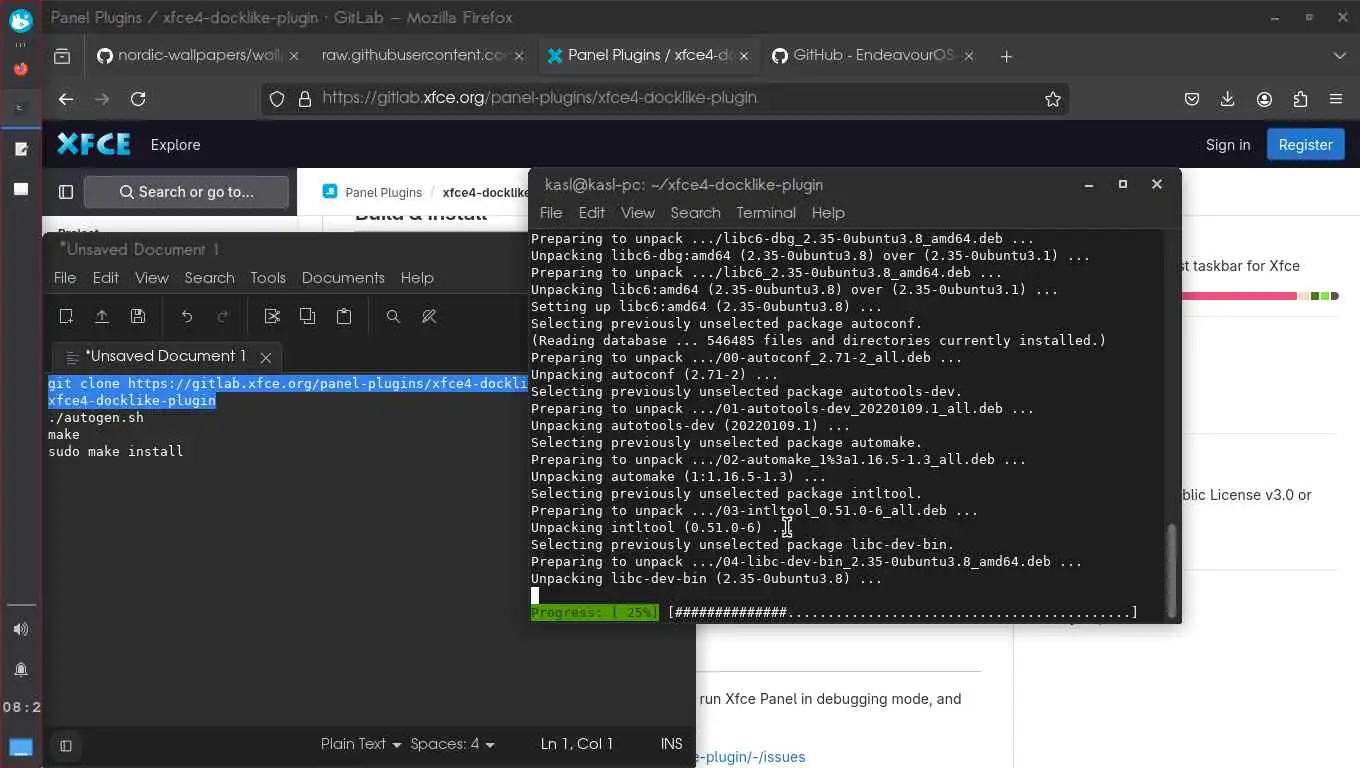1360x768 pixels.
Task: Open Firefox account icon
Action: tap(1264, 99)
